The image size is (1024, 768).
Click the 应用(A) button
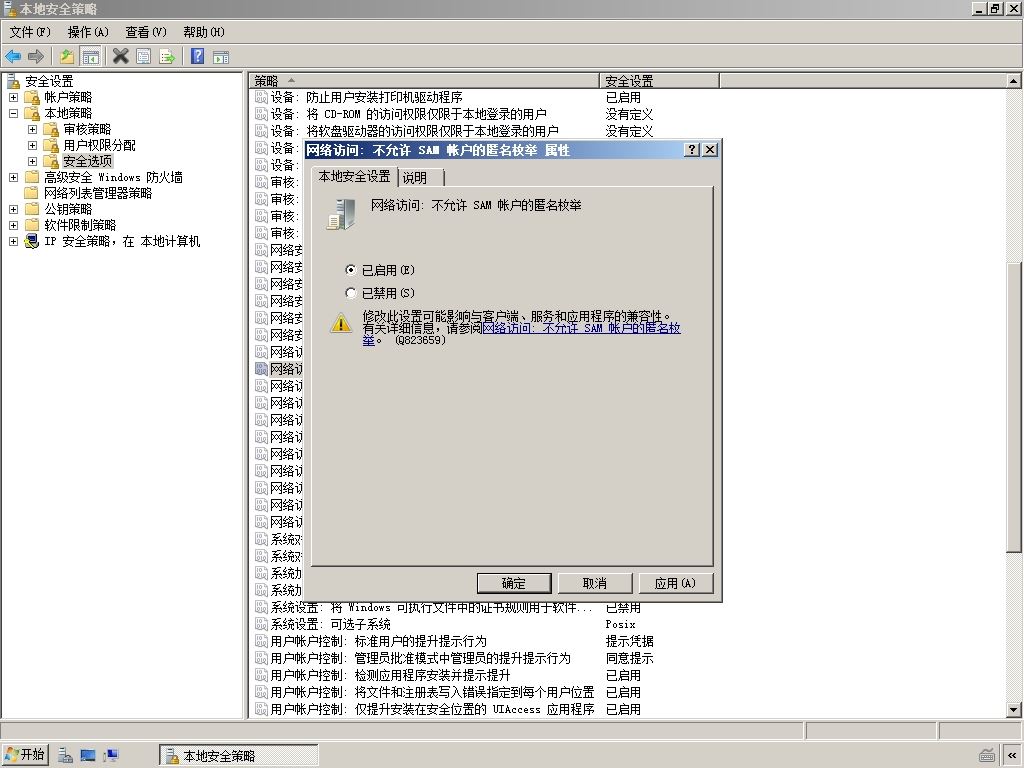tap(675, 583)
